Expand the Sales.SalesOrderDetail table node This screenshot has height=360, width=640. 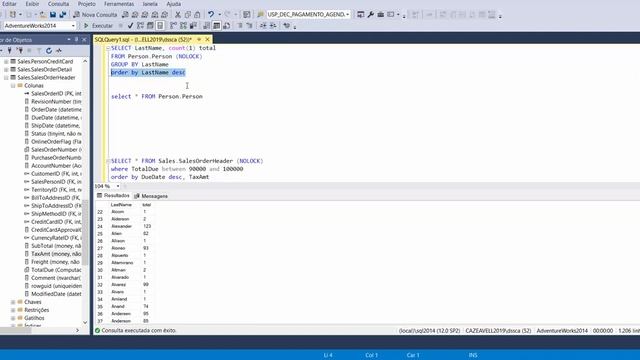click(x=6, y=70)
